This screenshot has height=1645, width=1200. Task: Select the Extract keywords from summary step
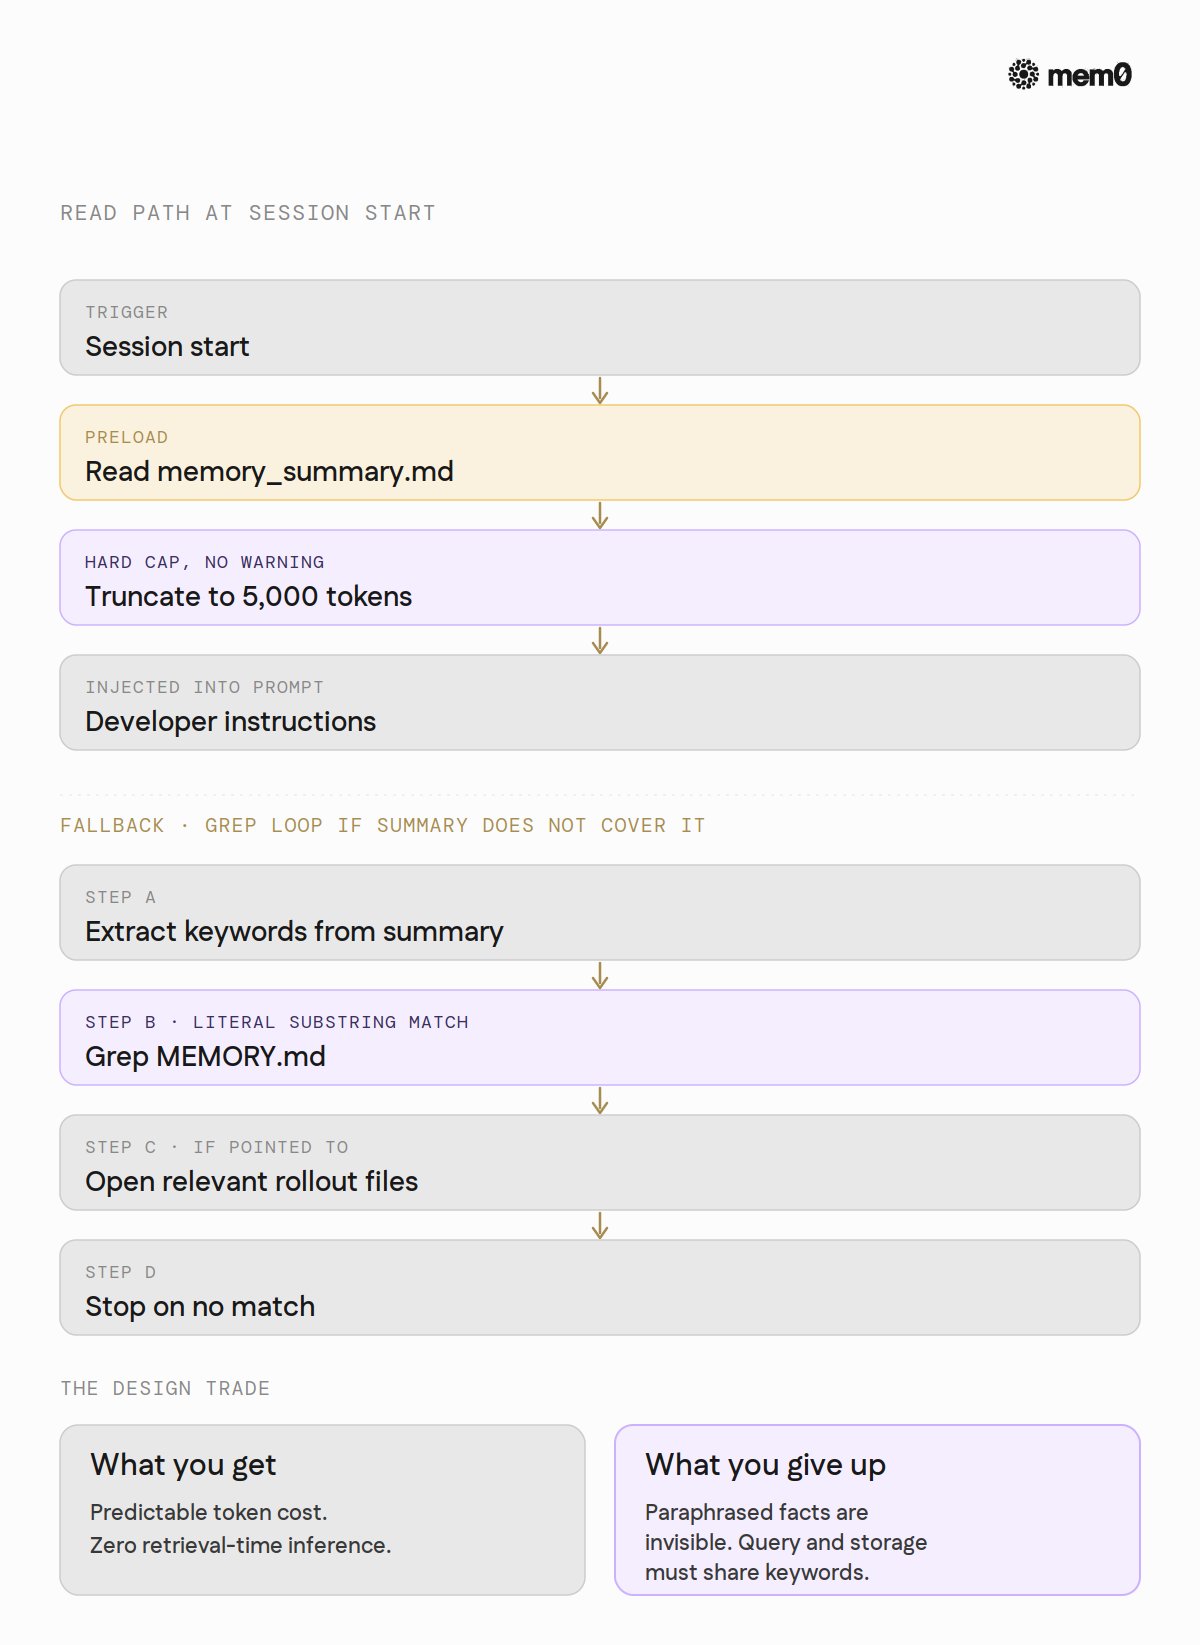pyautogui.click(x=600, y=913)
